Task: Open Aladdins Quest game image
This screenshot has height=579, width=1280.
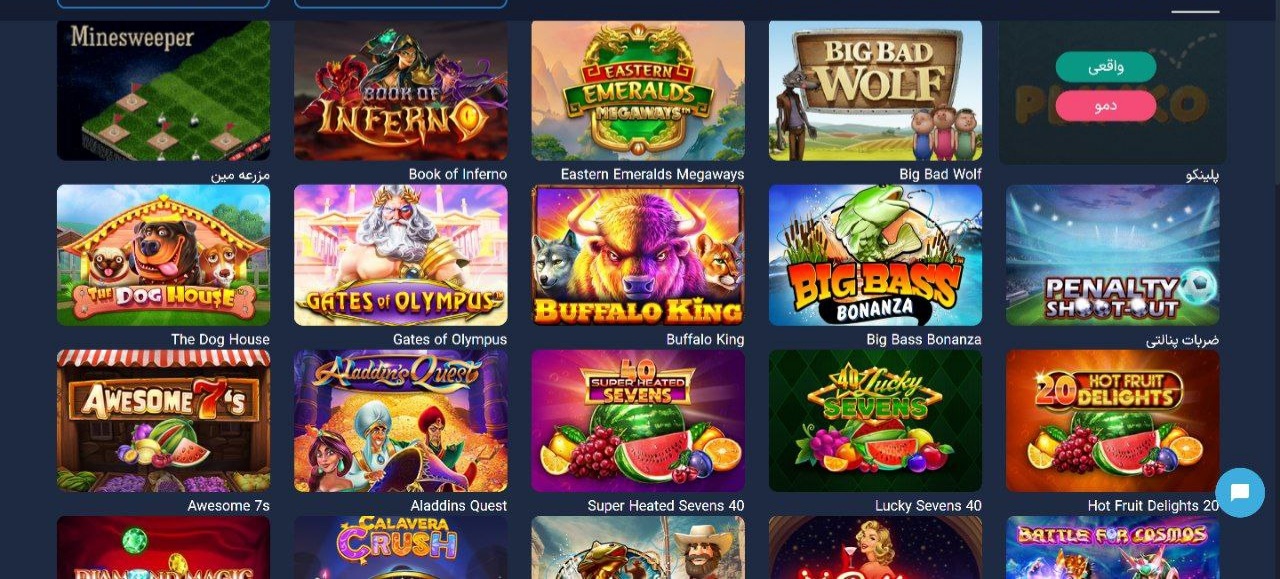Action: point(400,420)
